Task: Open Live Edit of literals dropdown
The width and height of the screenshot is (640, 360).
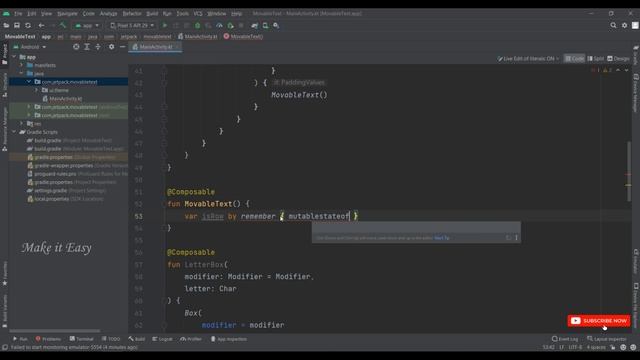Action: coord(528,59)
